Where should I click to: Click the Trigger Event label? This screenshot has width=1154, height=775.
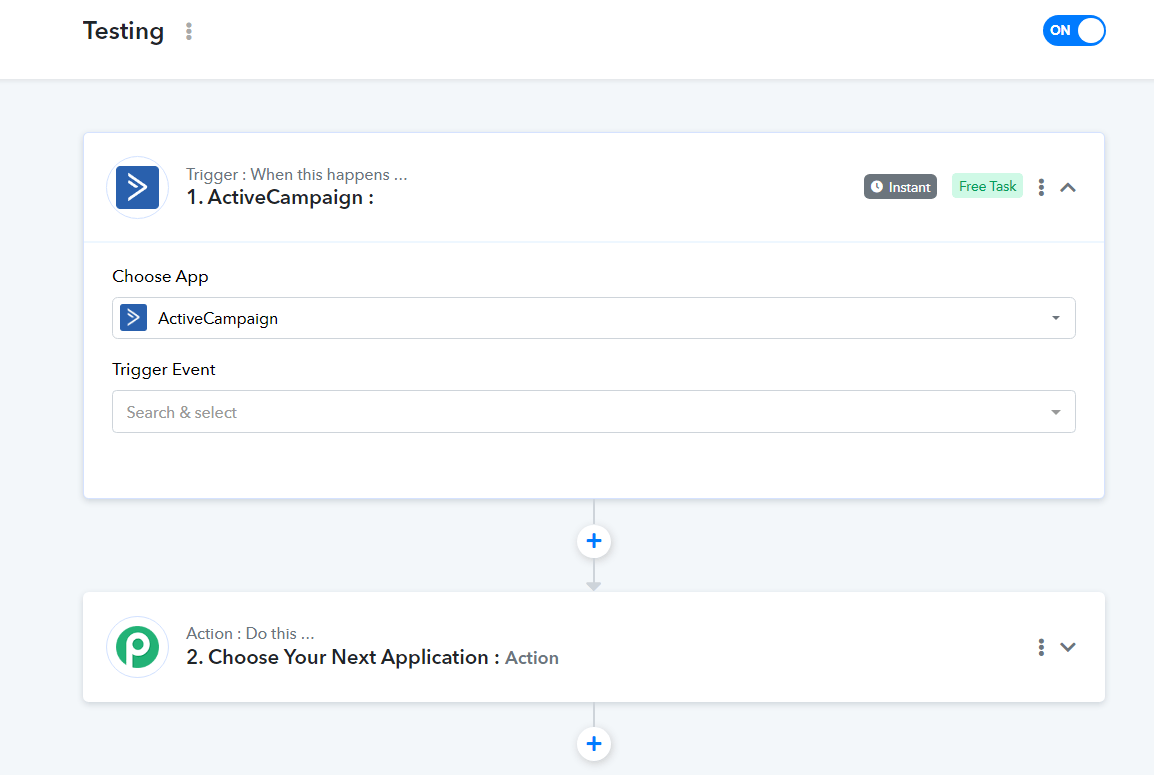pyautogui.click(x=163, y=369)
